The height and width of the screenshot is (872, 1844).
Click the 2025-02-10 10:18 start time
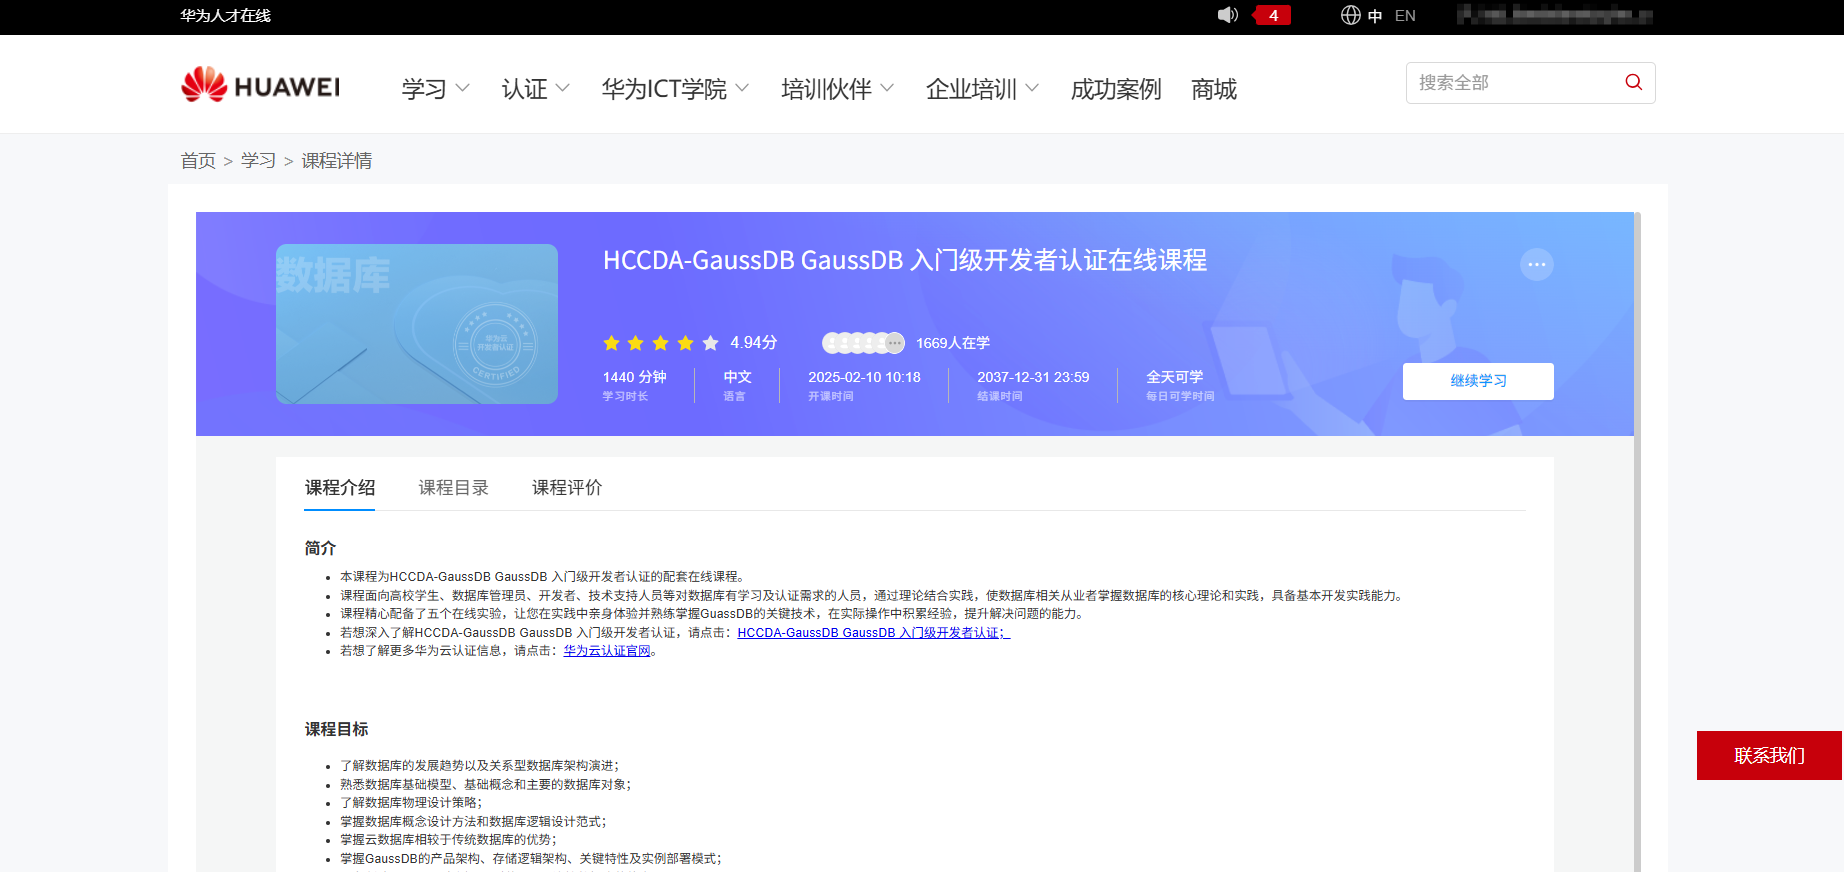[x=864, y=377]
